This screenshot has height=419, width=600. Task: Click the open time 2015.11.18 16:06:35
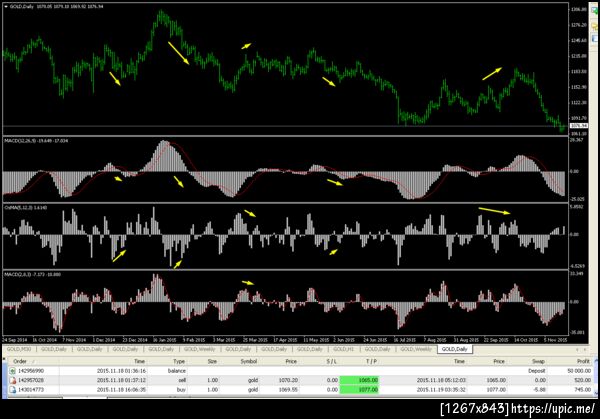click(x=121, y=390)
